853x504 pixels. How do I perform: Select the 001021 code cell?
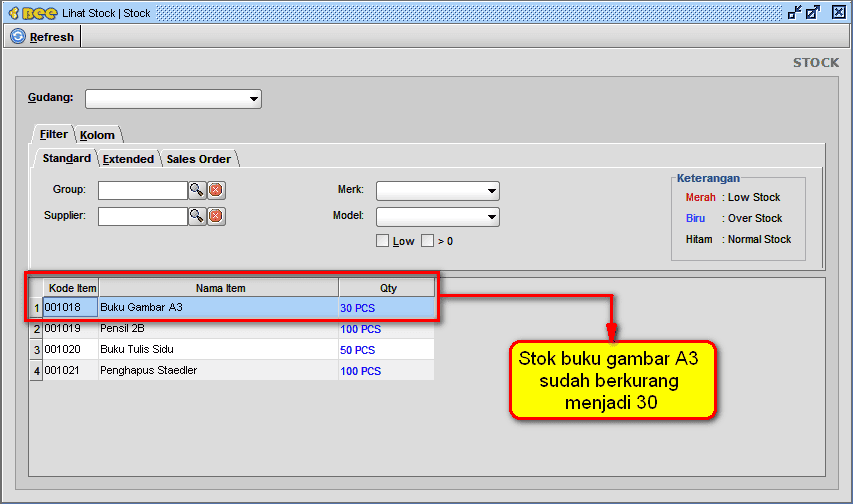pos(71,371)
